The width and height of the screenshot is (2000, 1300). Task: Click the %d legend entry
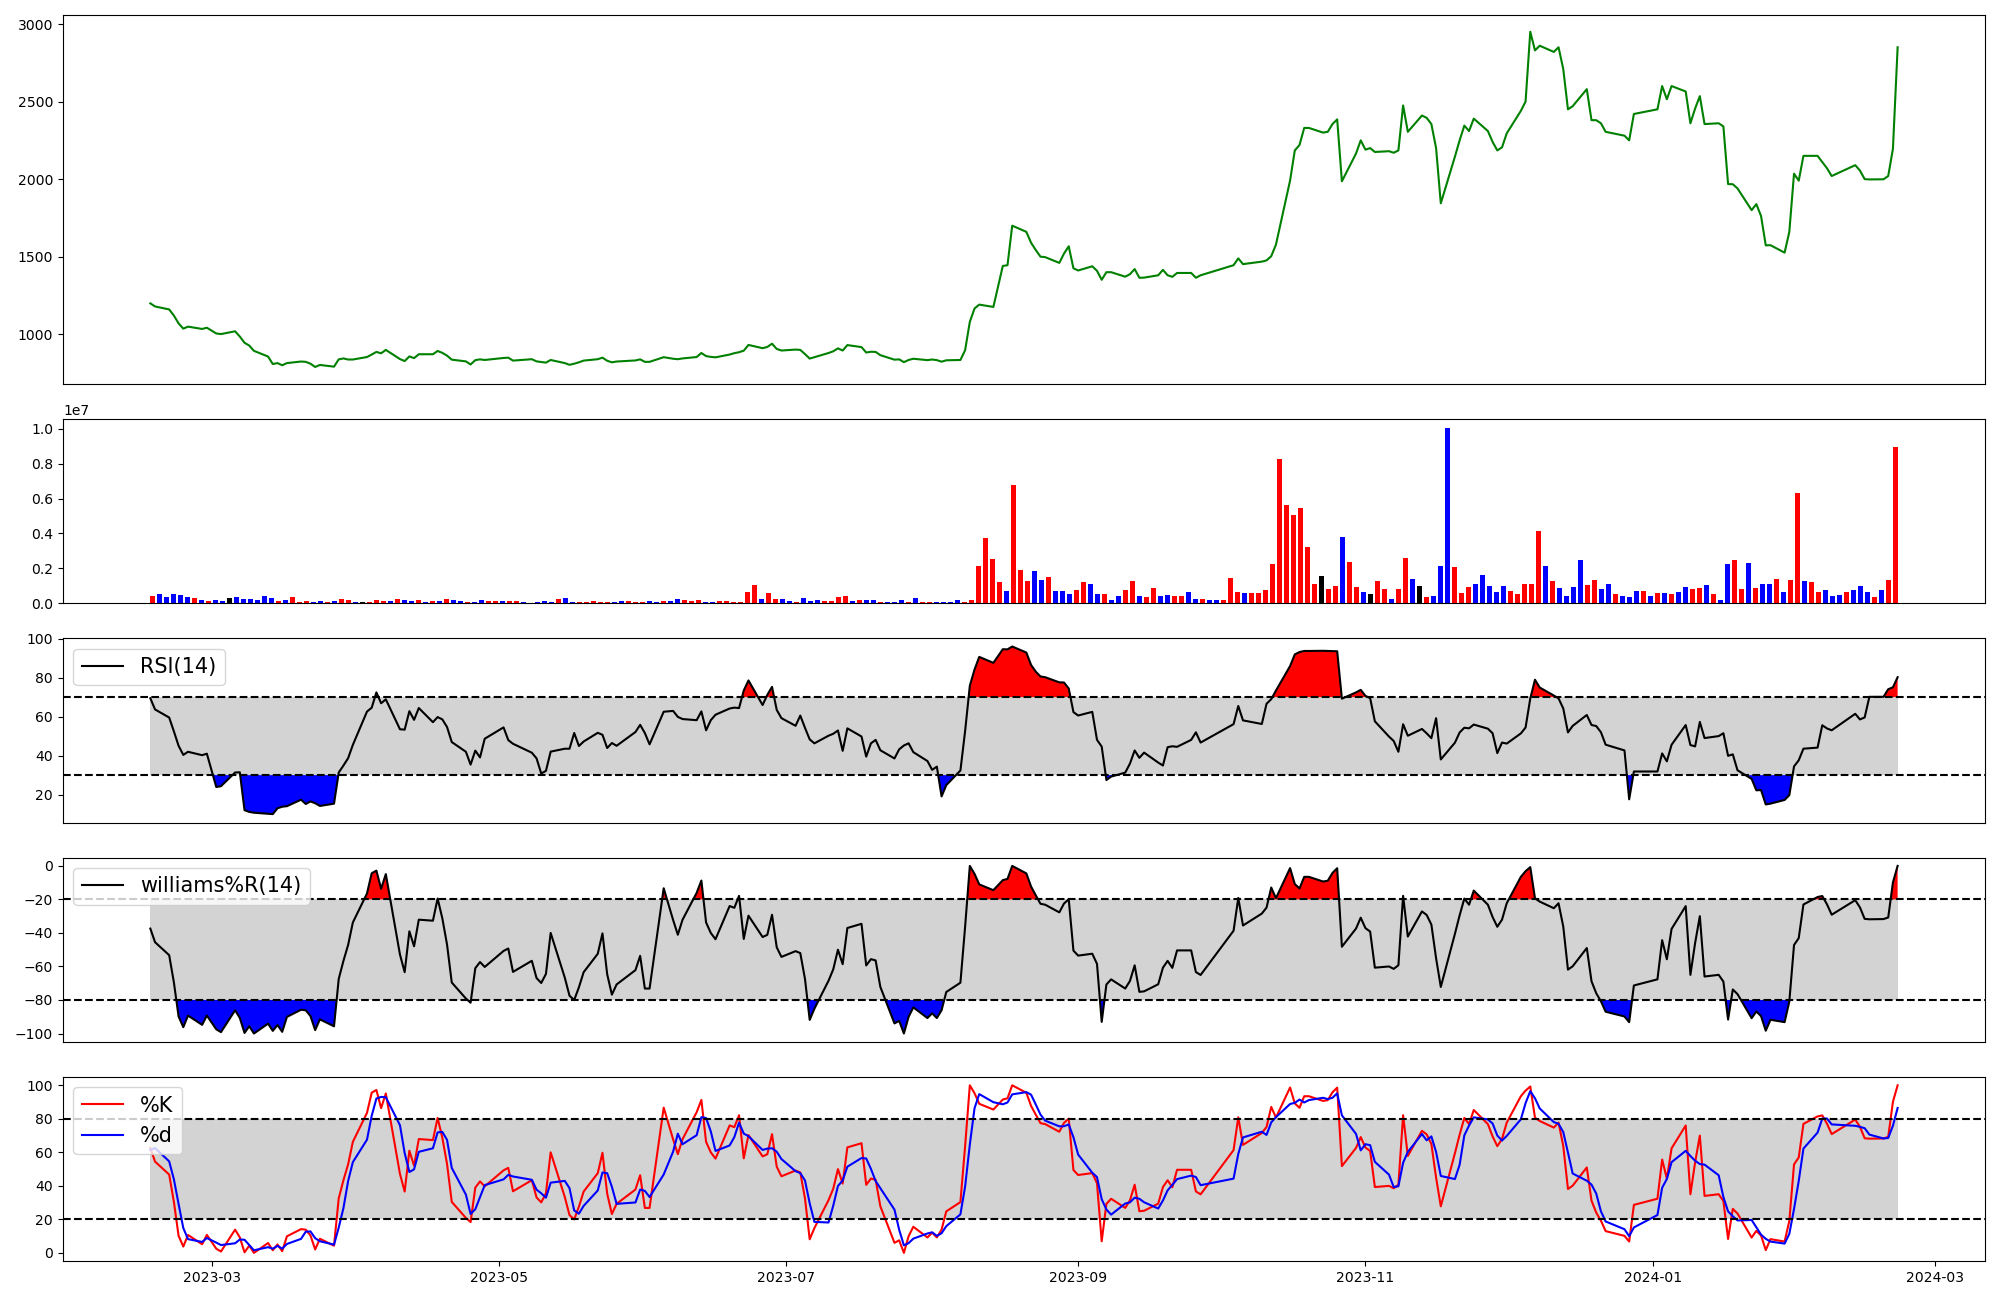coord(156,1135)
